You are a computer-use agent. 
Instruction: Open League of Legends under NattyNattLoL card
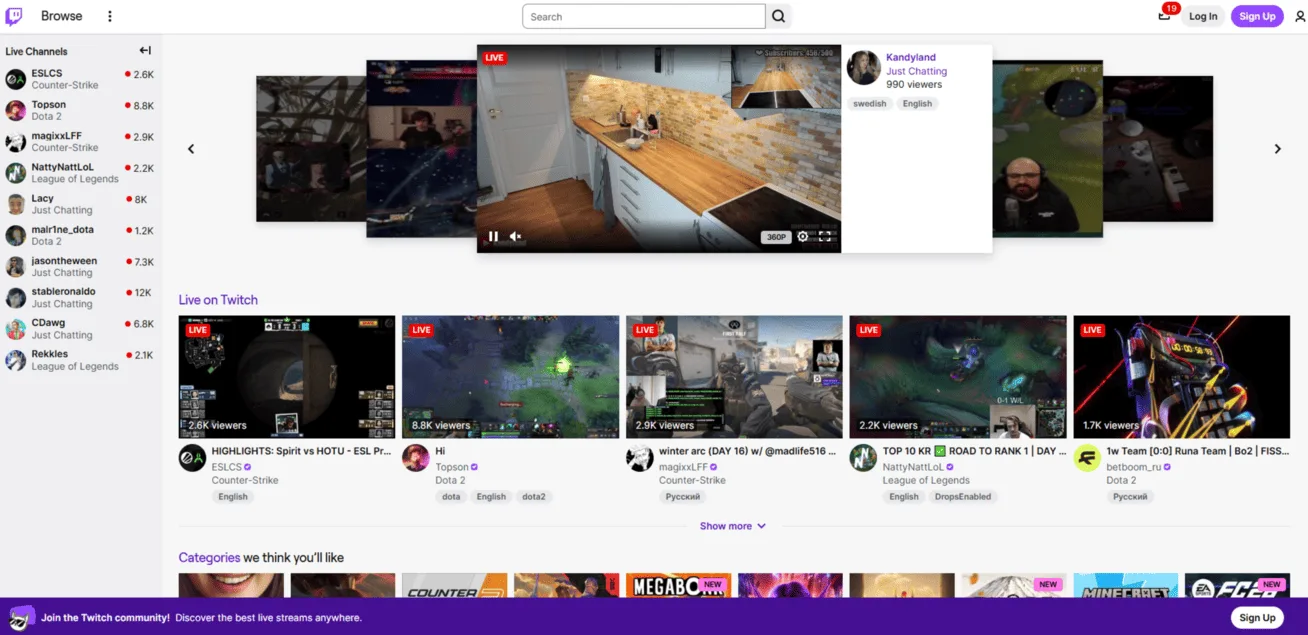[x=926, y=481]
